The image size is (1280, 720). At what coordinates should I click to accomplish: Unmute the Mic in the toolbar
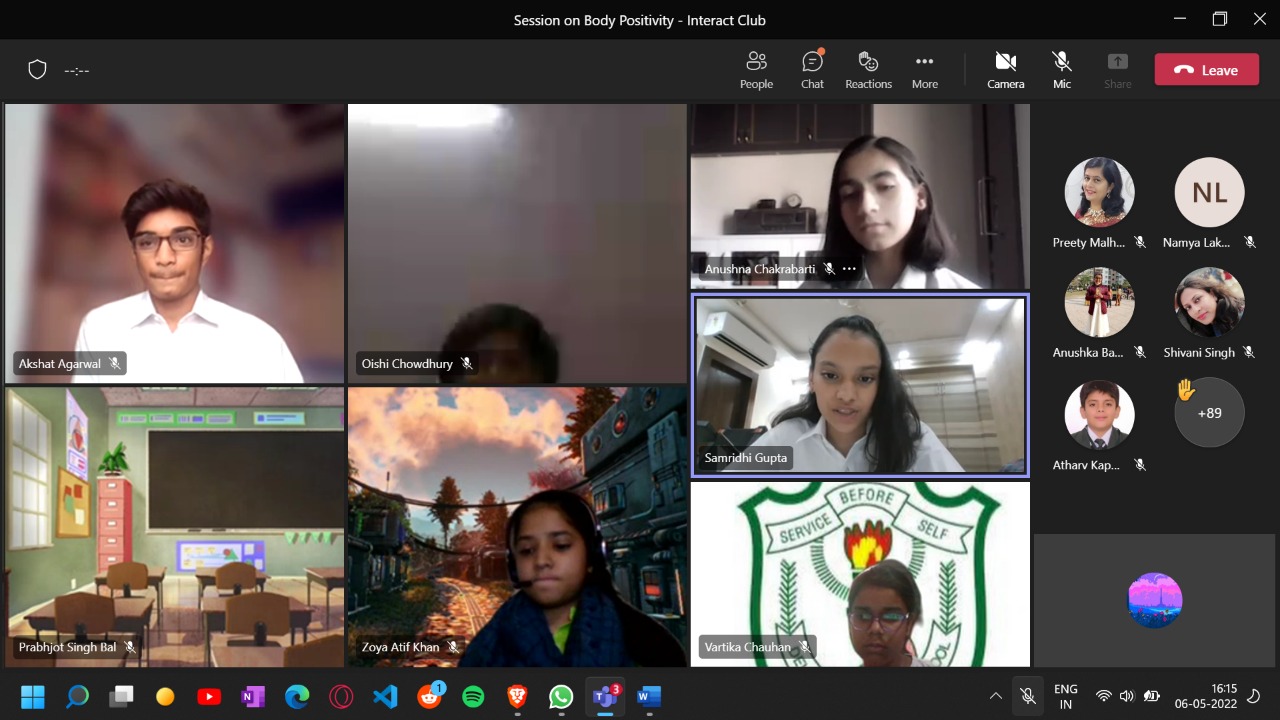1062,70
